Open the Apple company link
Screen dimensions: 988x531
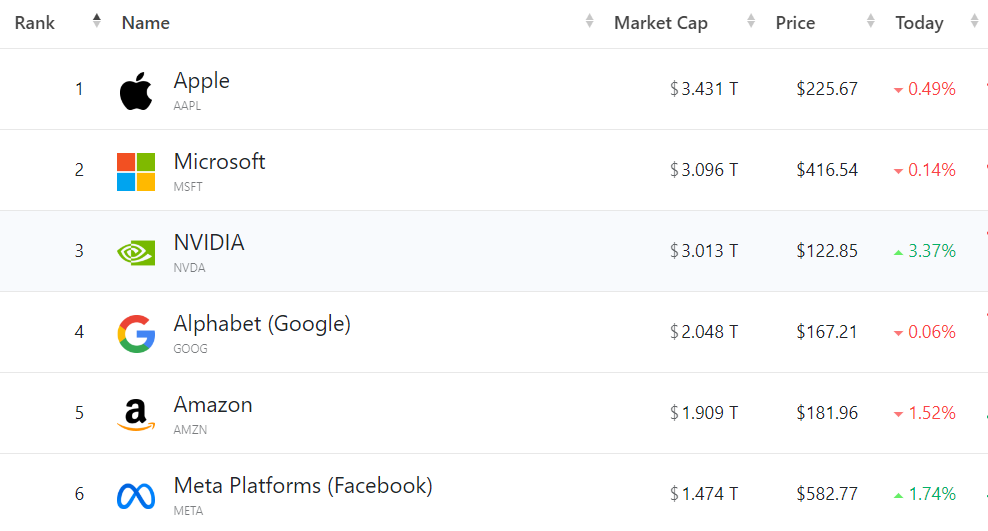click(x=201, y=81)
